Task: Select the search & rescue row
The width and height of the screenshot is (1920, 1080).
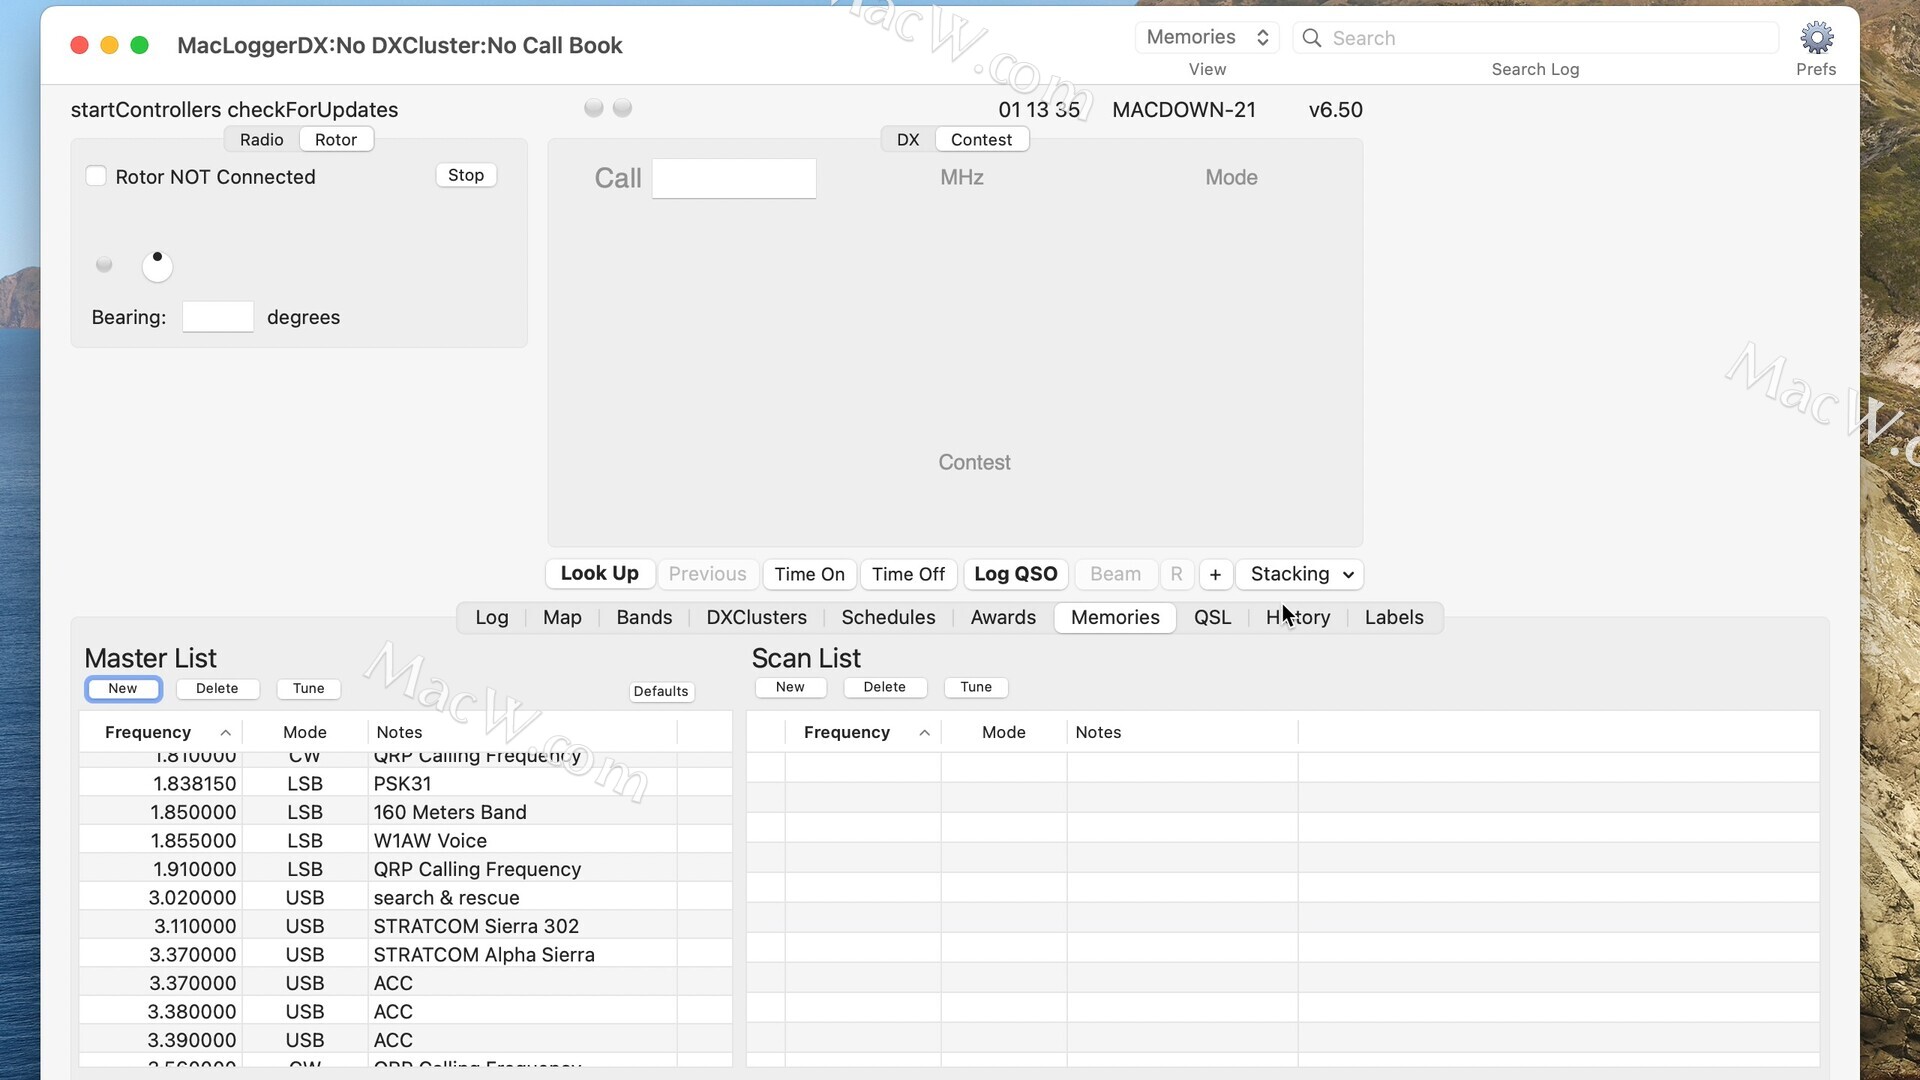Action: 405,897
